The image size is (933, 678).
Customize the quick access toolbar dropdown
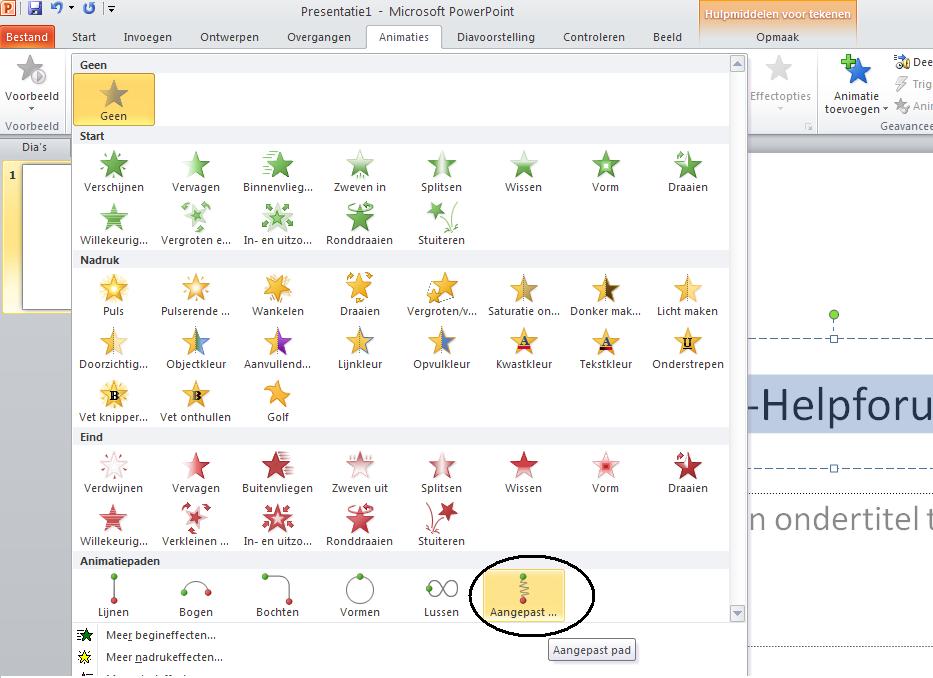pyautogui.click(x=111, y=8)
